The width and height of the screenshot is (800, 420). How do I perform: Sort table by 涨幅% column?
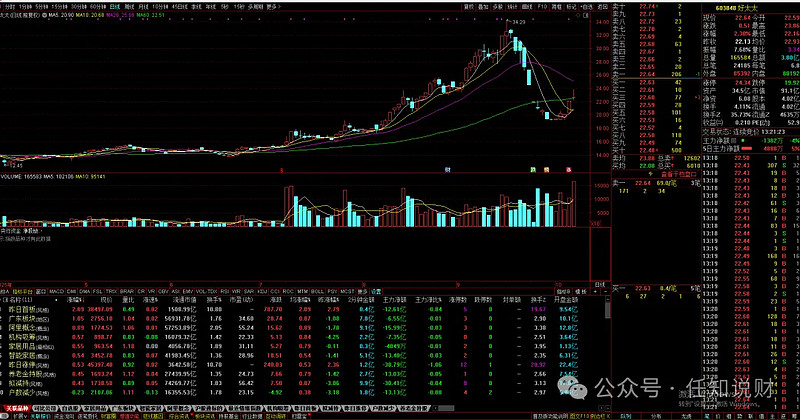(75, 300)
